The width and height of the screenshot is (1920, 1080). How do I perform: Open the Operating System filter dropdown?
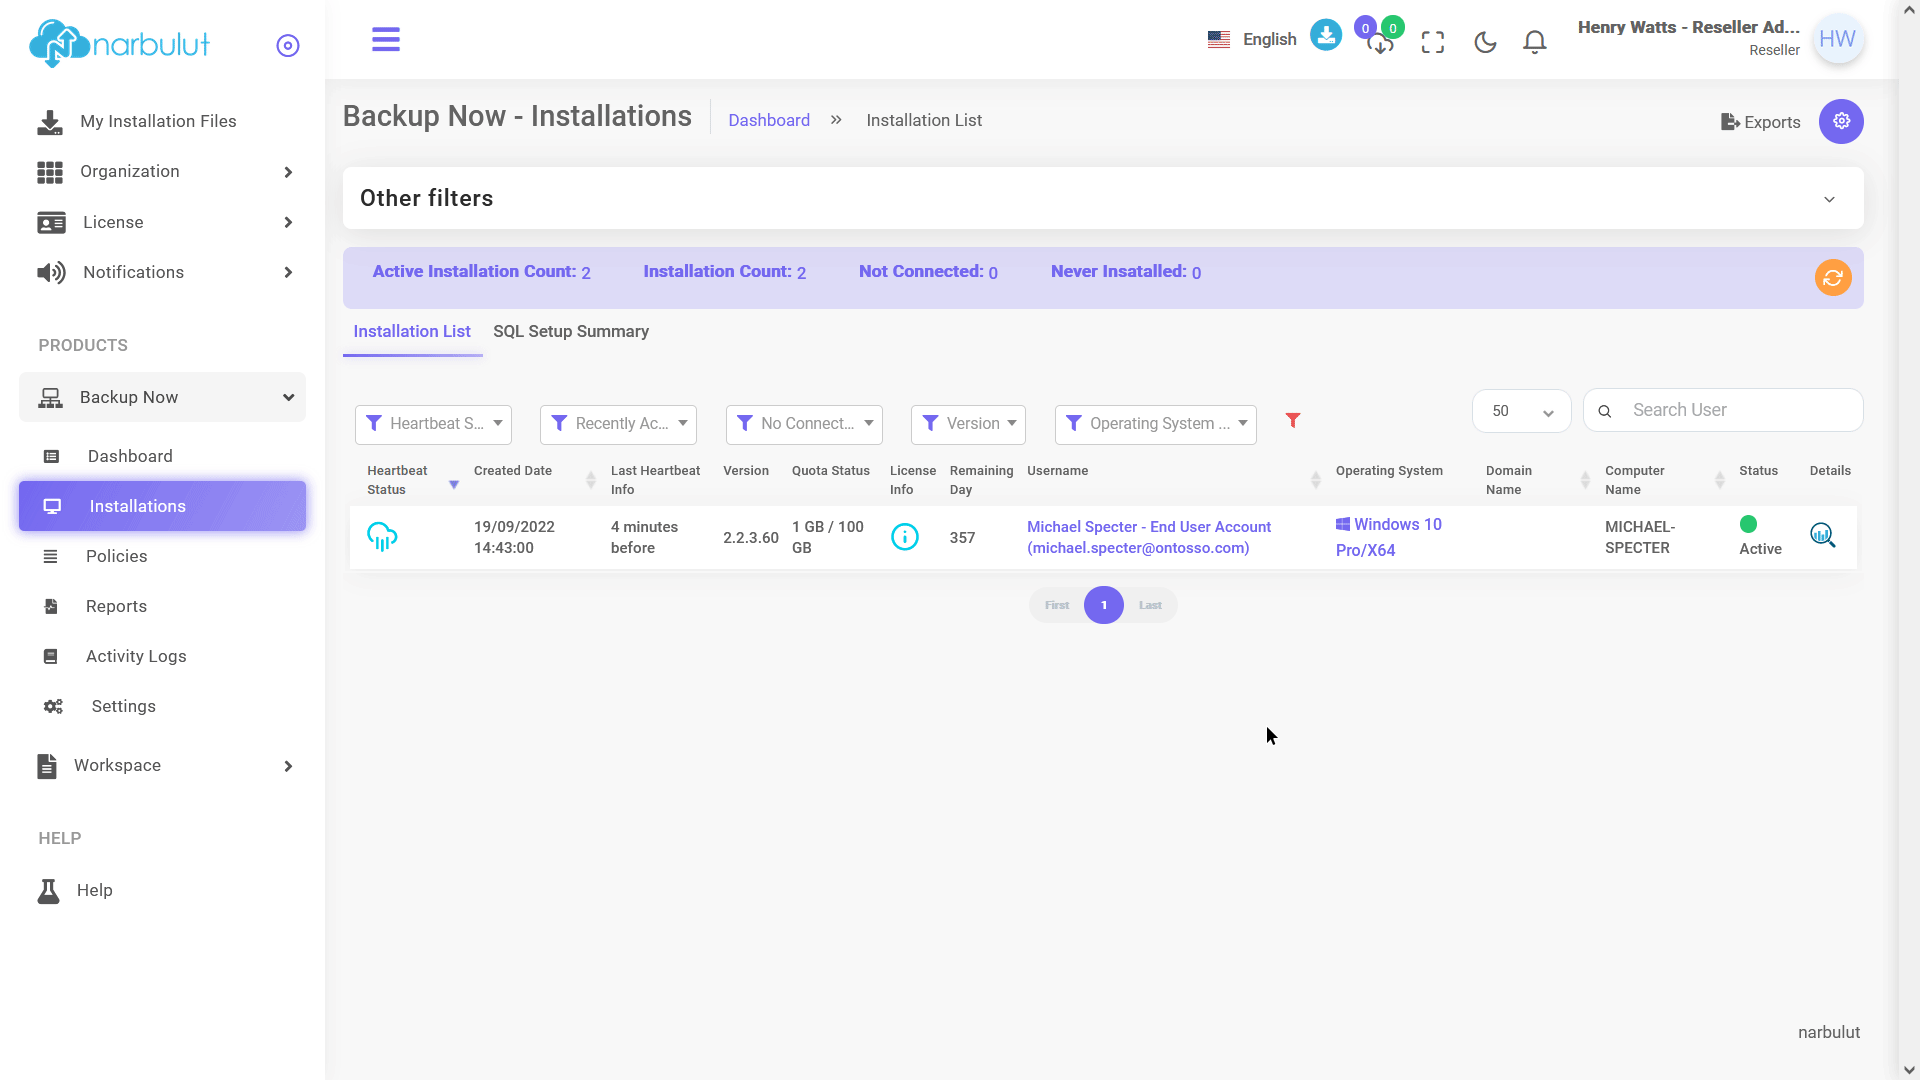point(1156,424)
